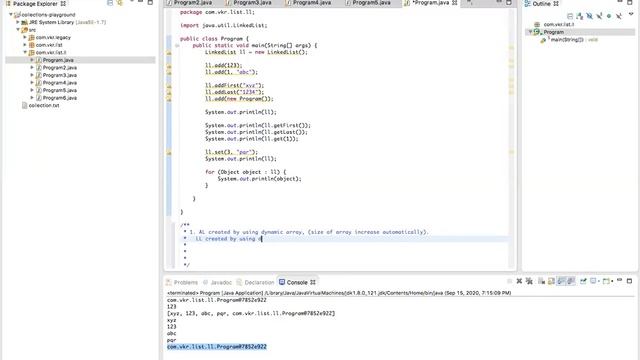Switch to Program5.java editor tab
640x360 pixels.
pyautogui.click(x=371, y=3)
